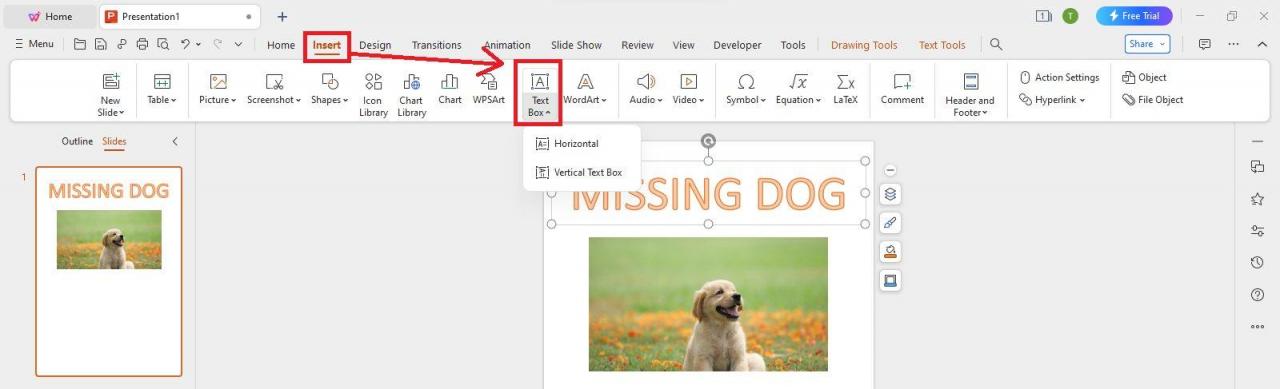Switch to the Design ribbon tab
This screenshot has height=389, width=1280.
[x=375, y=45]
